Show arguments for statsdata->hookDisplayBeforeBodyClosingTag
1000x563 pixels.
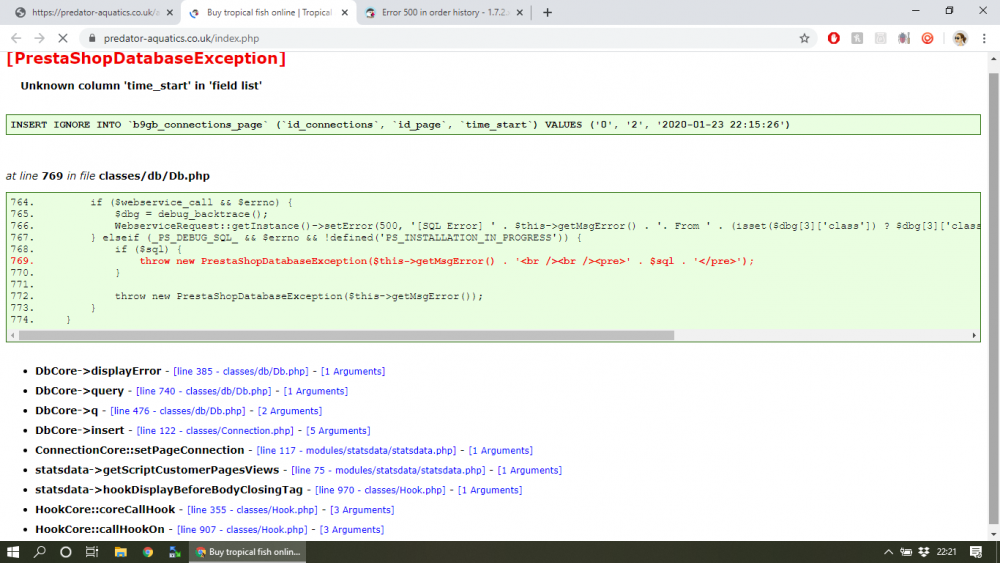(490, 490)
